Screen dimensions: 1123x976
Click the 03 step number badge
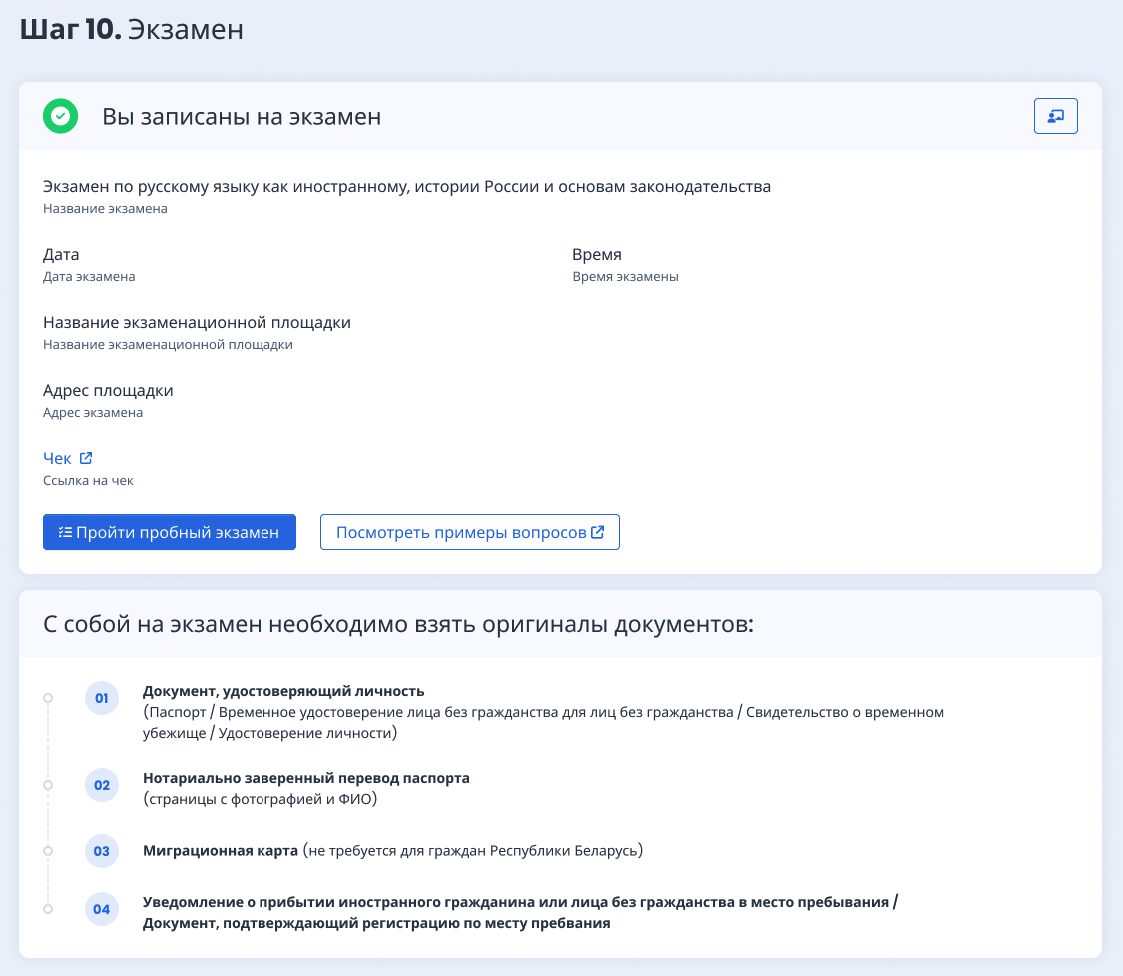point(102,852)
